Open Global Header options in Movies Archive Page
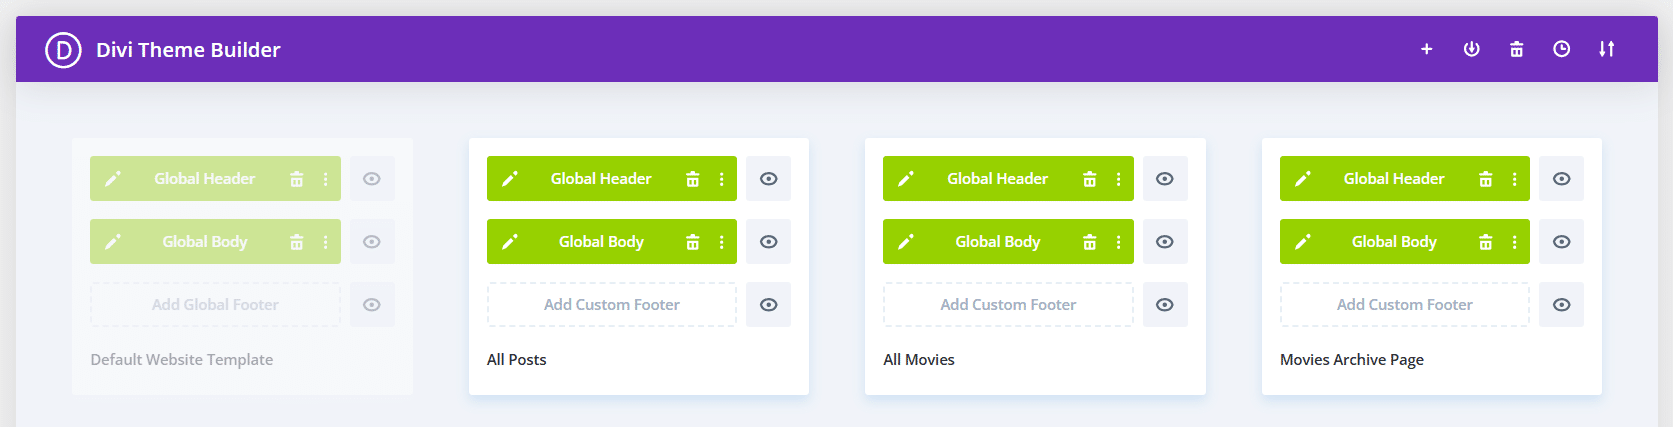 1515,179
